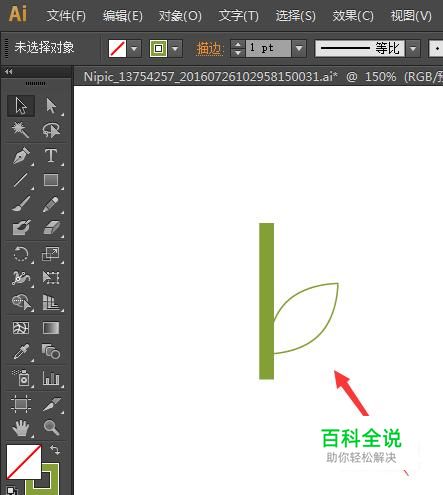Open the 等比 stroke profile dropdown

point(413,49)
